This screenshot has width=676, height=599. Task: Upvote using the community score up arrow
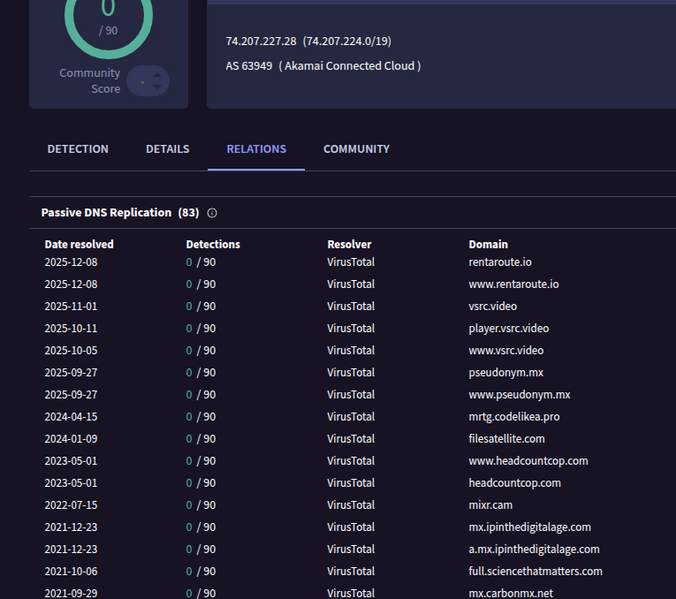tap(157, 75)
